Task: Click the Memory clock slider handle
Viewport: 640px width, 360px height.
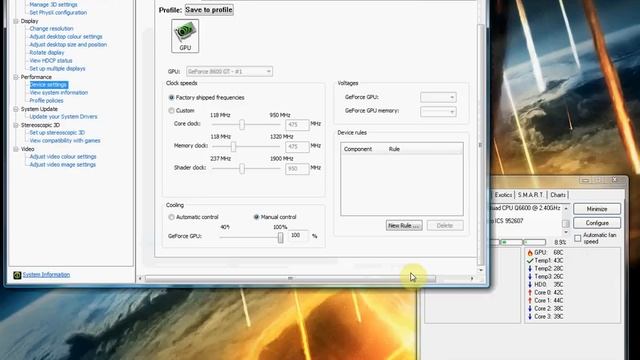Action: 233,147
